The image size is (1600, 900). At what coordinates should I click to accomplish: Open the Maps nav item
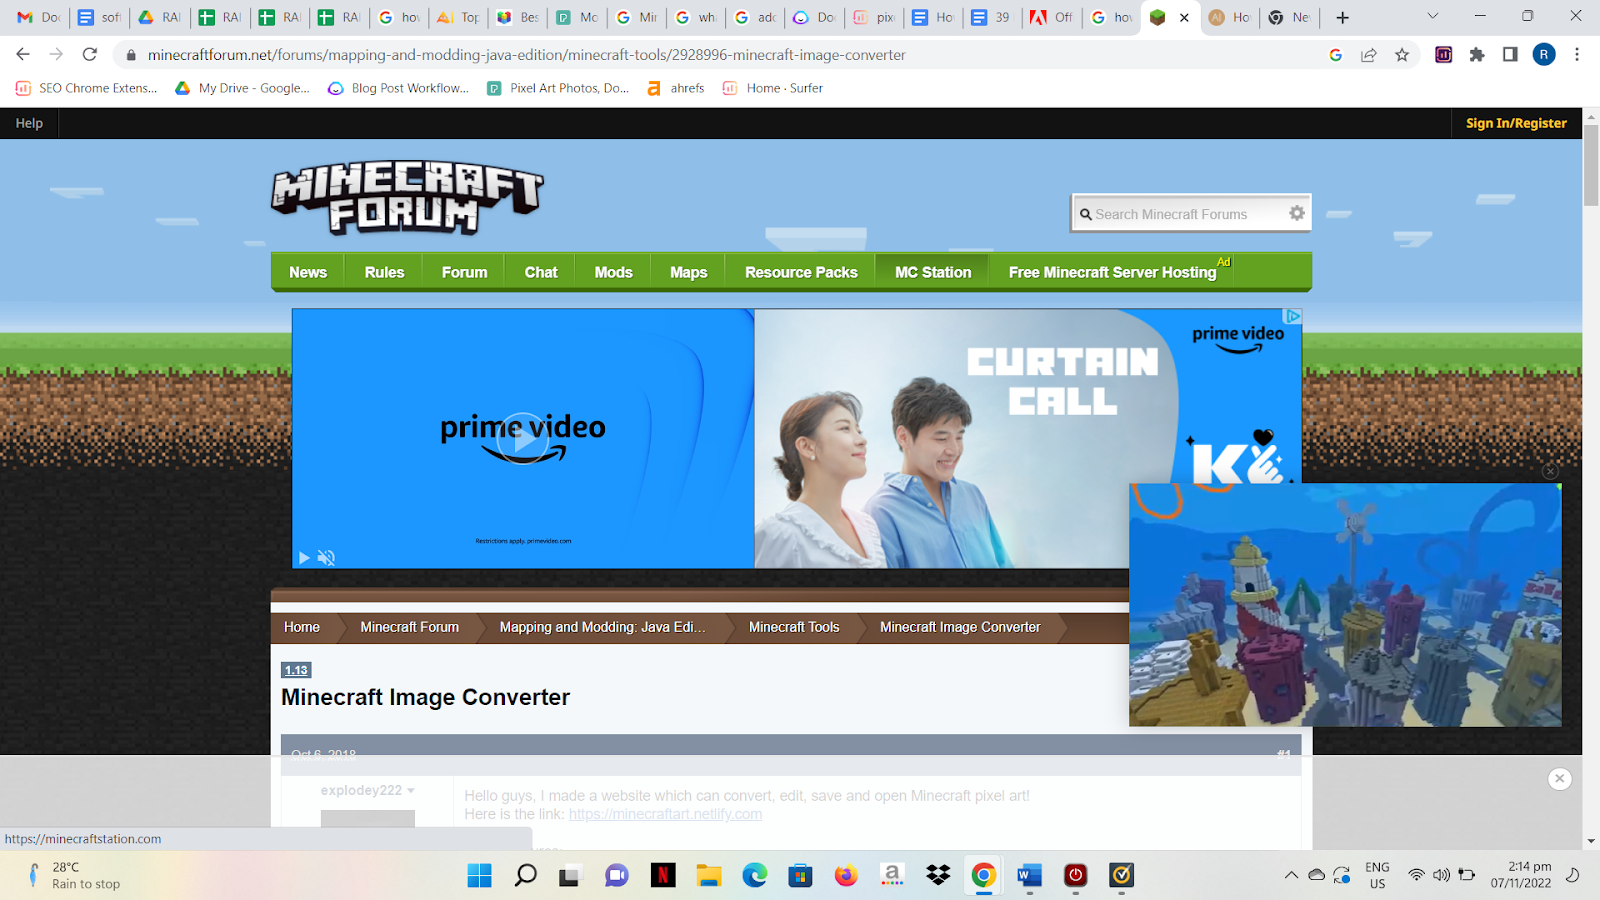(688, 272)
